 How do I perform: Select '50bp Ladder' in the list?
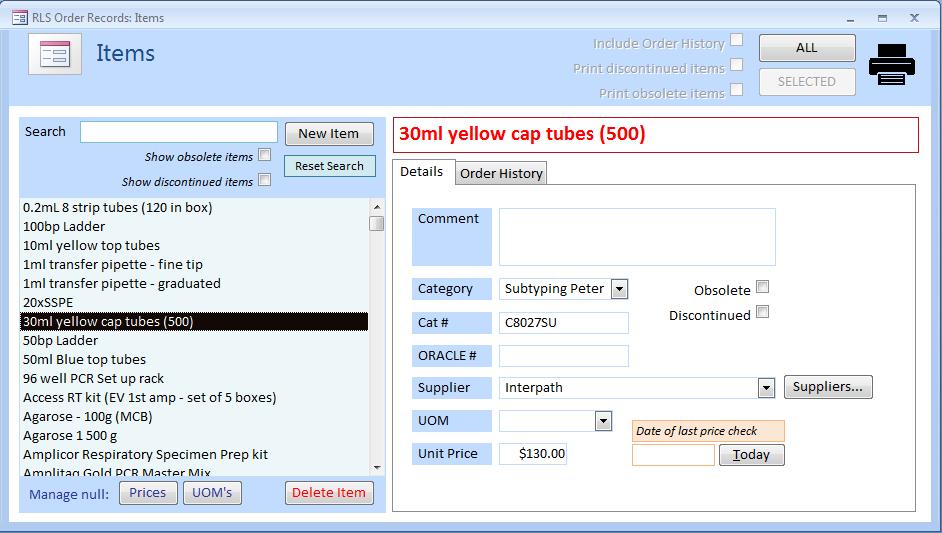coord(195,341)
